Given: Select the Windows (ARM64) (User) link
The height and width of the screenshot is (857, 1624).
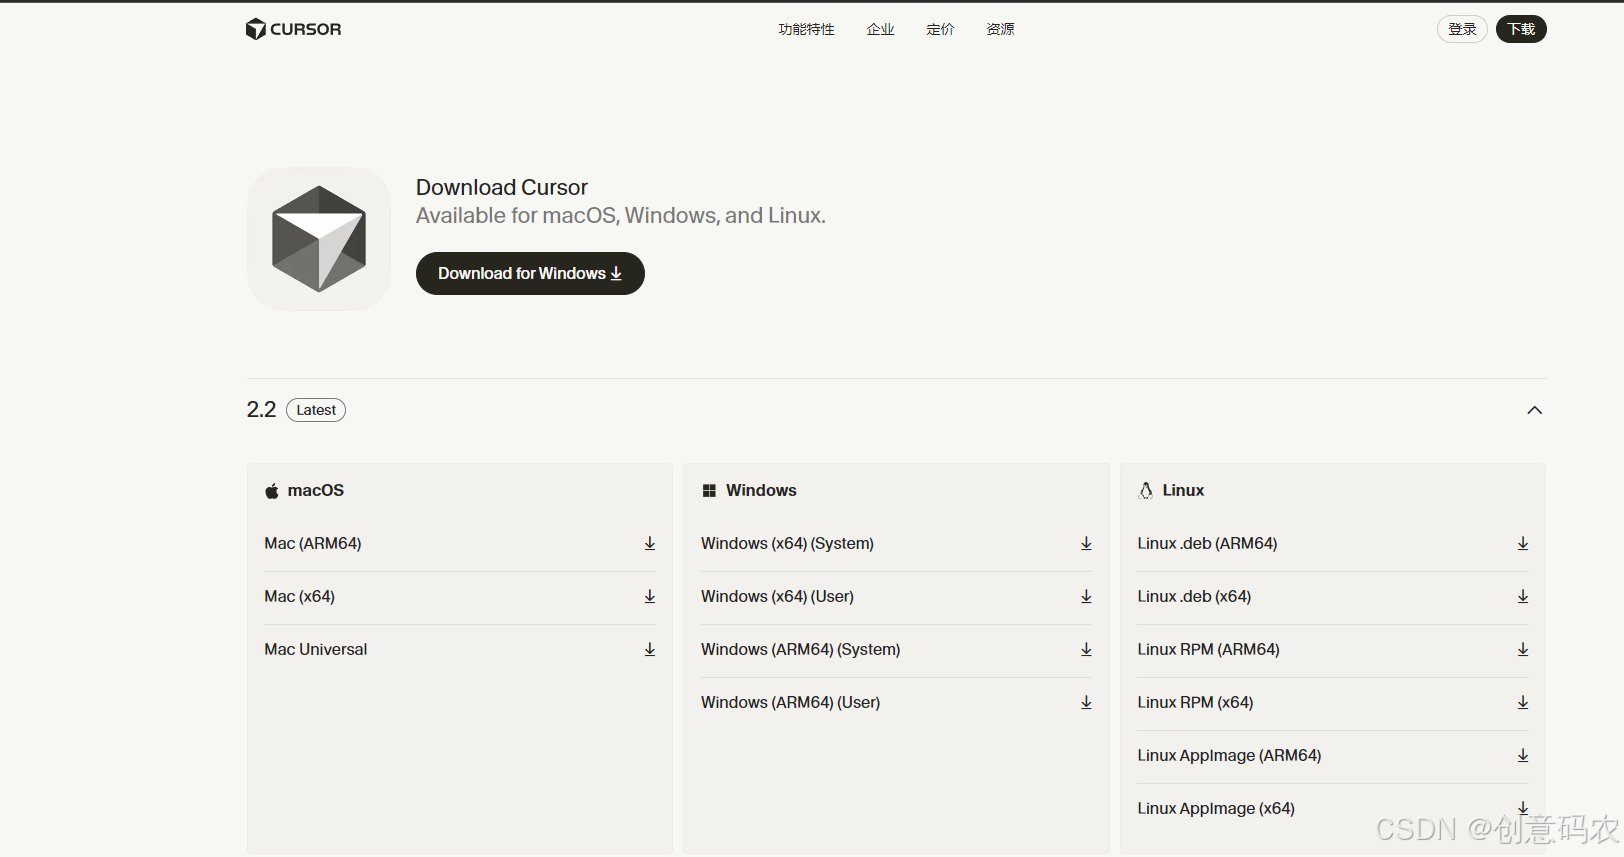Looking at the screenshot, I should 791,702.
